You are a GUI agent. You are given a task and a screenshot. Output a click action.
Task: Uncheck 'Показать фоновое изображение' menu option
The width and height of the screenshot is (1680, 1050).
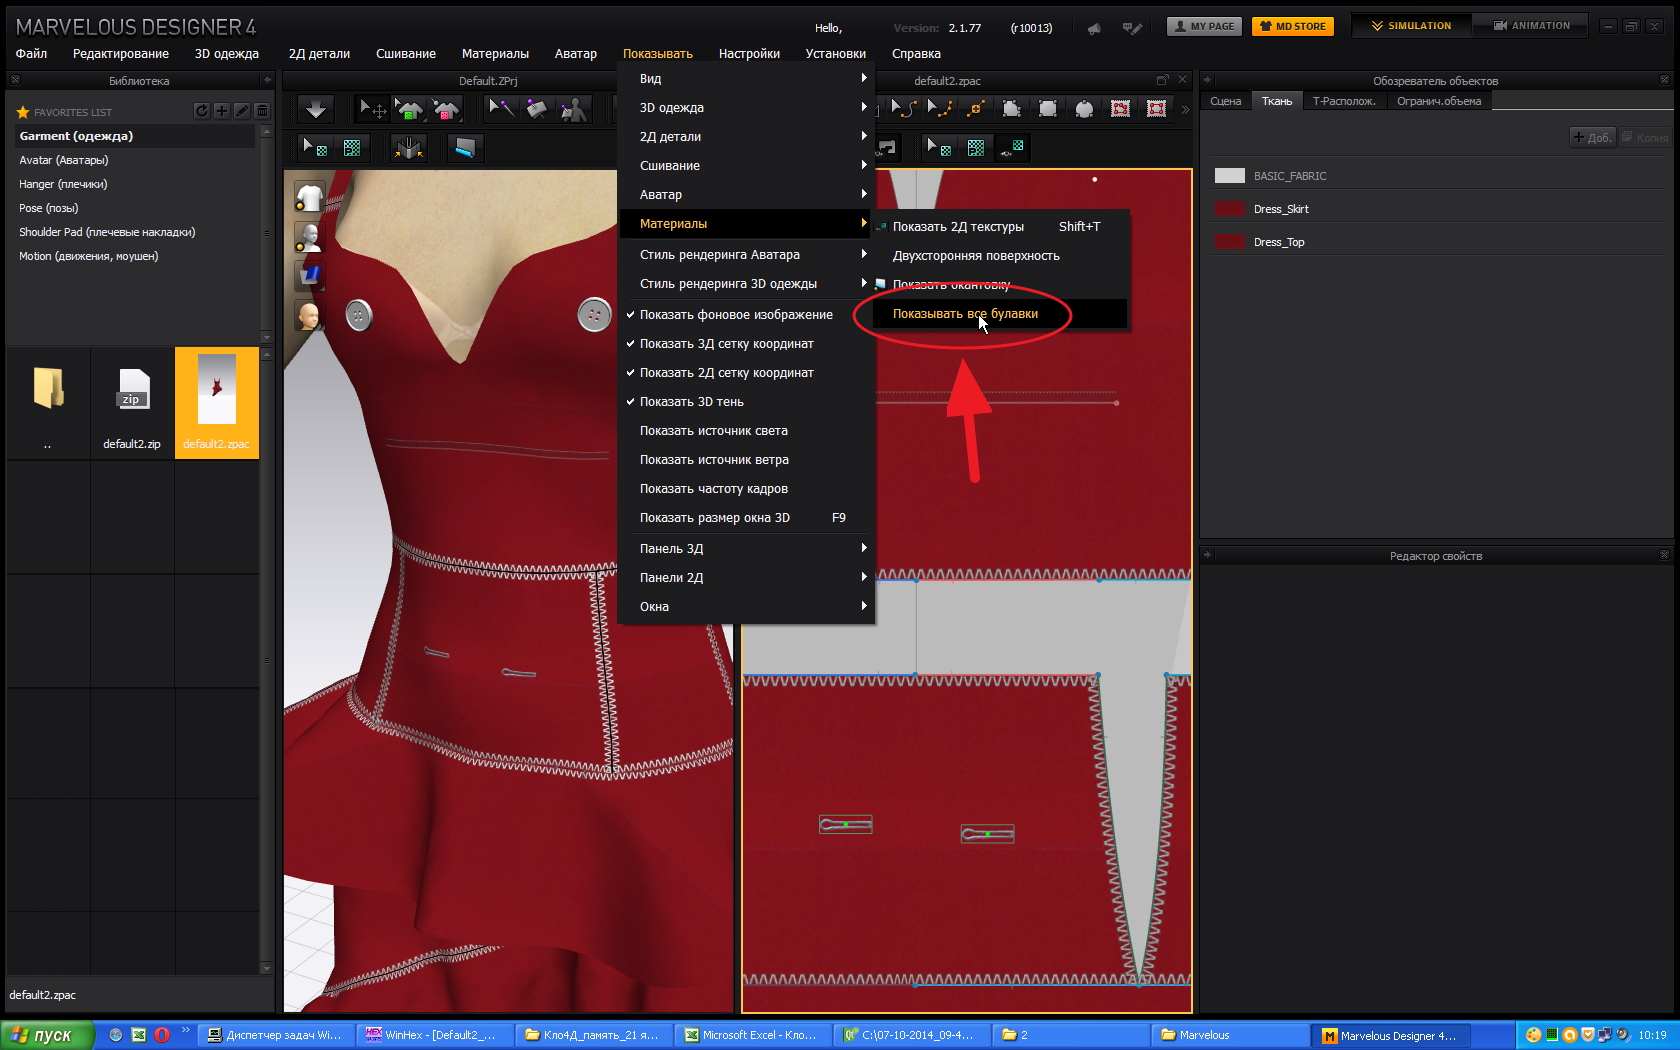click(x=736, y=315)
